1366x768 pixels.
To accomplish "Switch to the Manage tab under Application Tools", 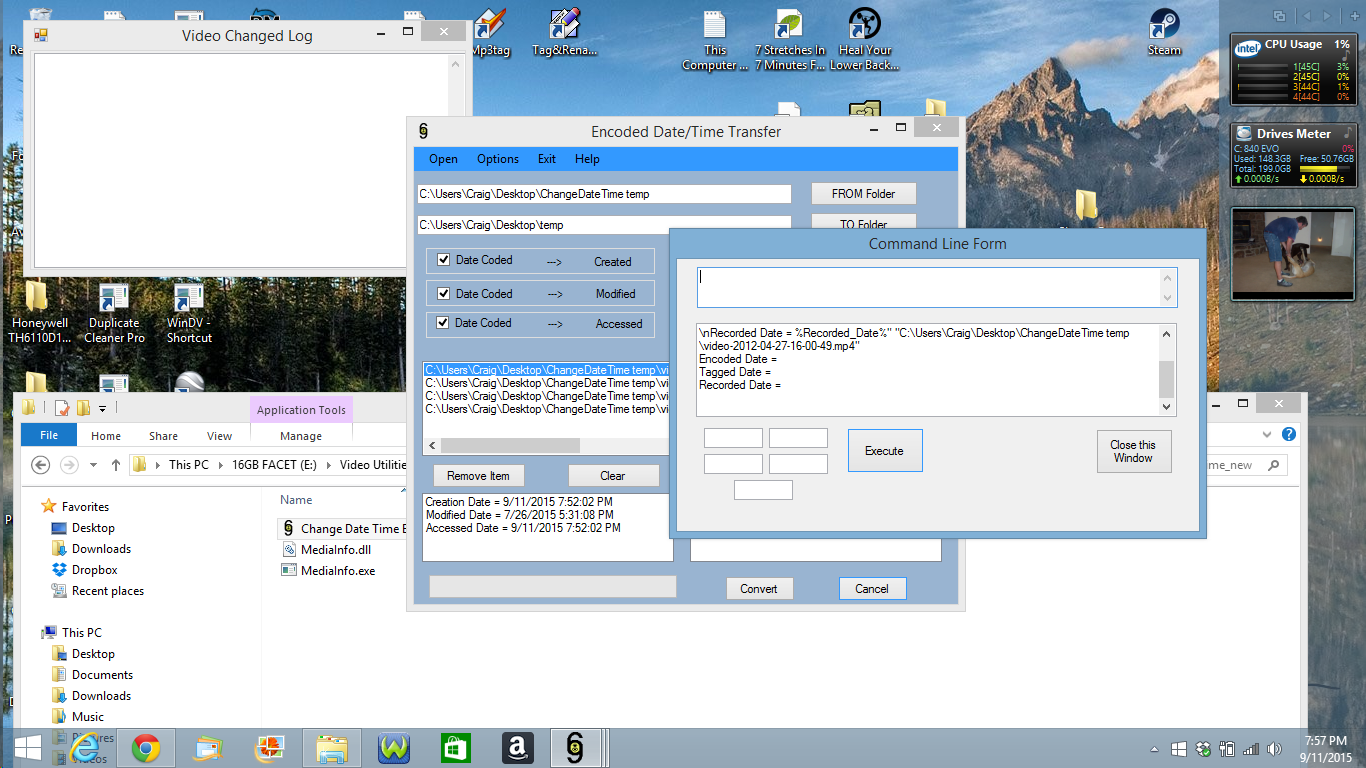I will tap(301, 436).
